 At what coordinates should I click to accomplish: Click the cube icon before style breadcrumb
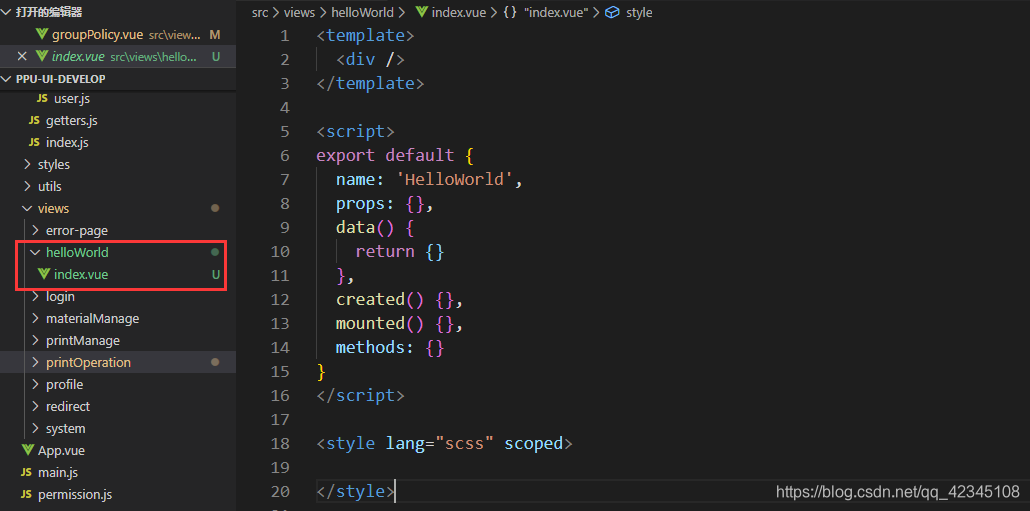(x=613, y=12)
